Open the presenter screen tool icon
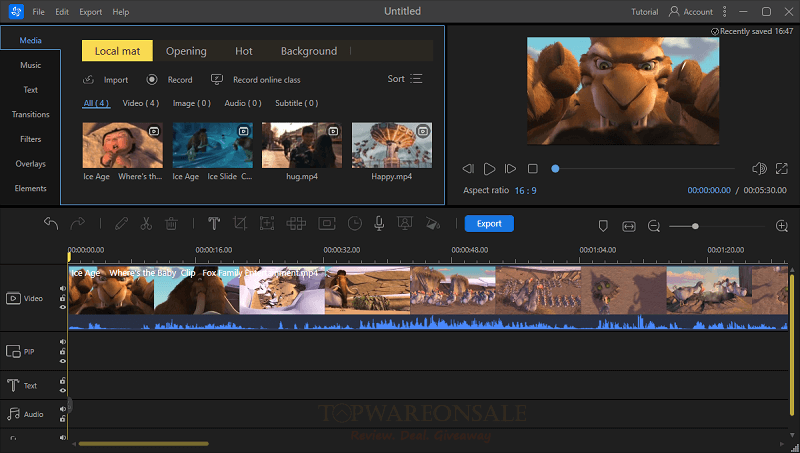 tap(405, 223)
